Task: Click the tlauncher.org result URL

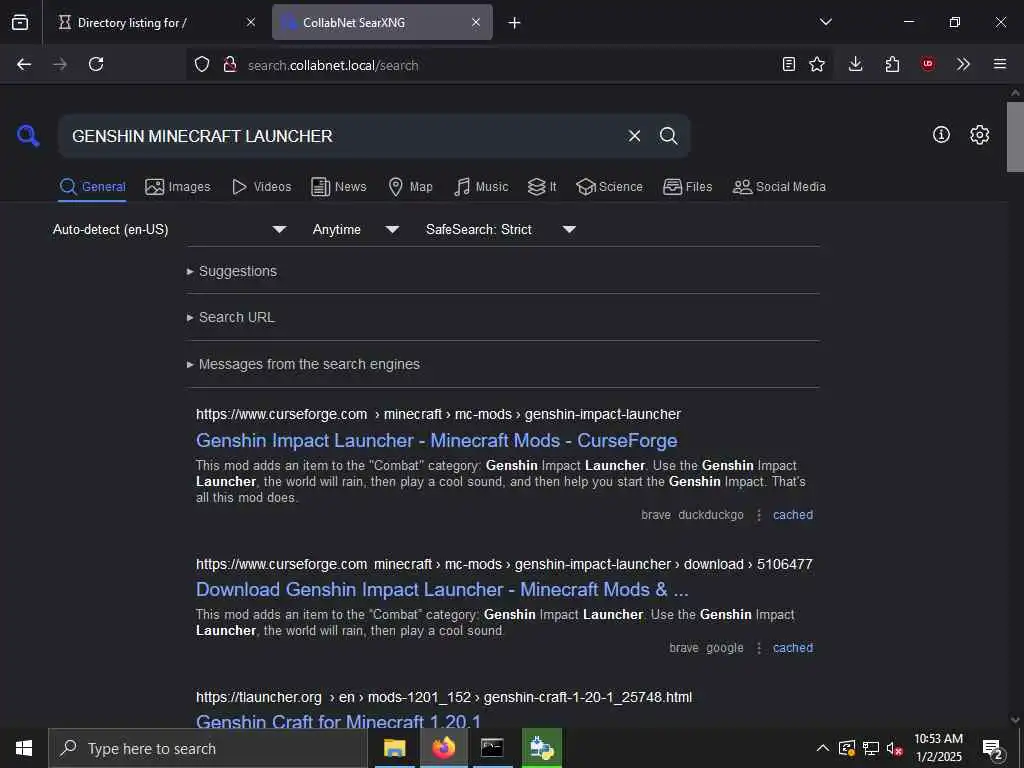Action: click(x=444, y=697)
